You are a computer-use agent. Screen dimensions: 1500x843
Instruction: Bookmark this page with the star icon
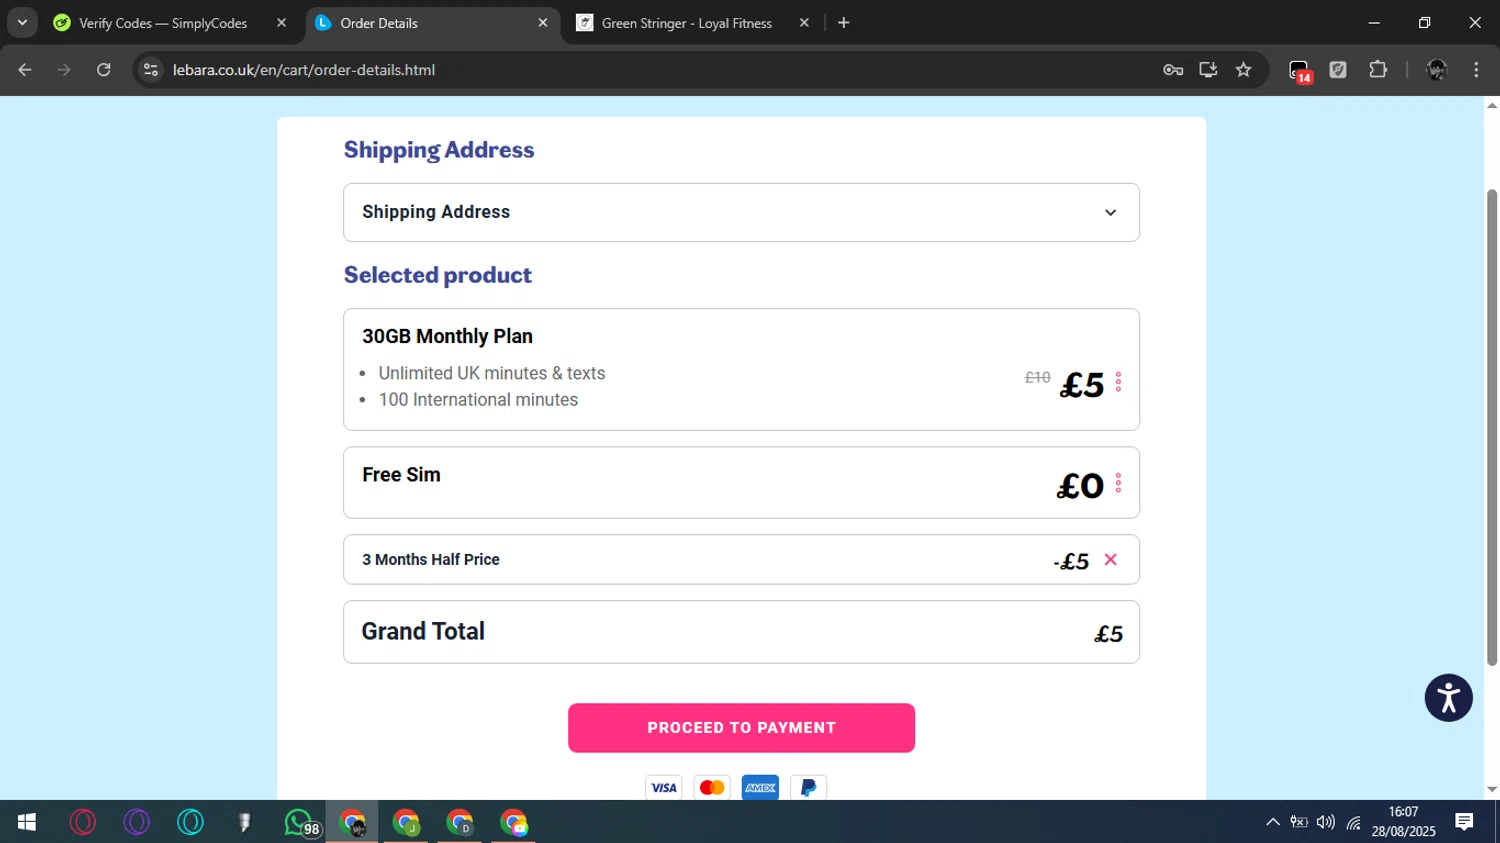(x=1243, y=70)
